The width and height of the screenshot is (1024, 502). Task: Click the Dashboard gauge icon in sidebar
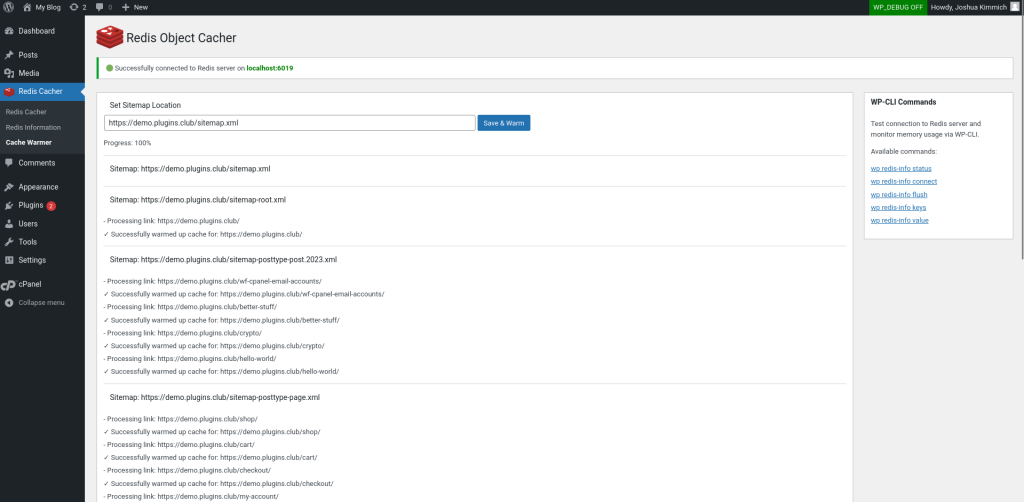pyautogui.click(x=9, y=31)
